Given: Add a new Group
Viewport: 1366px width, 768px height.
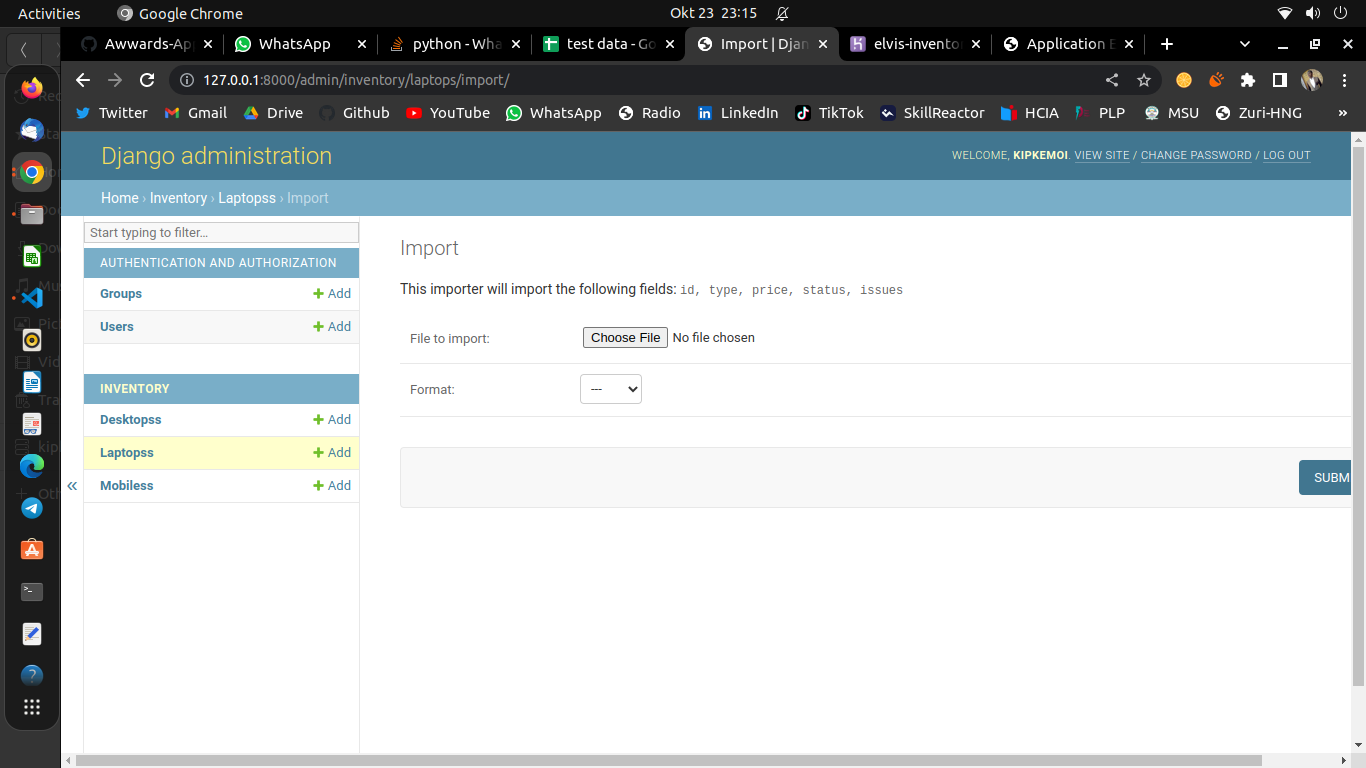Looking at the screenshot, I should tap(332, 294).
